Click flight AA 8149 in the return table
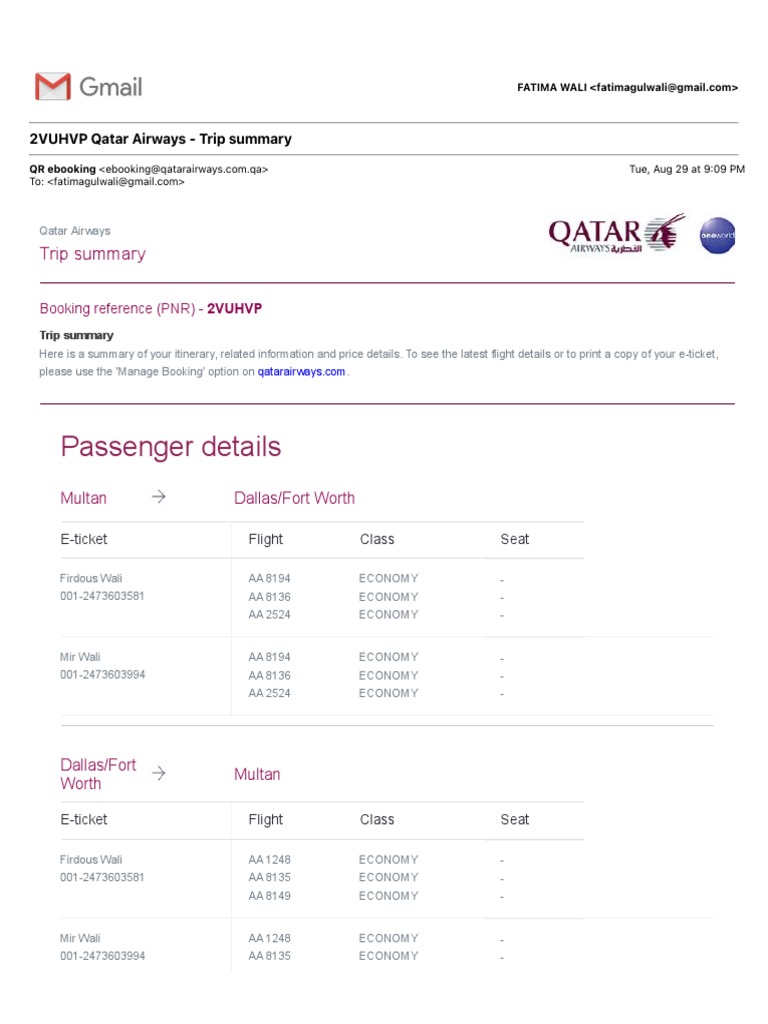Image resolution: width=768 pixels, height=1024 pixels. pyautogui.click(x=269, y=896)
